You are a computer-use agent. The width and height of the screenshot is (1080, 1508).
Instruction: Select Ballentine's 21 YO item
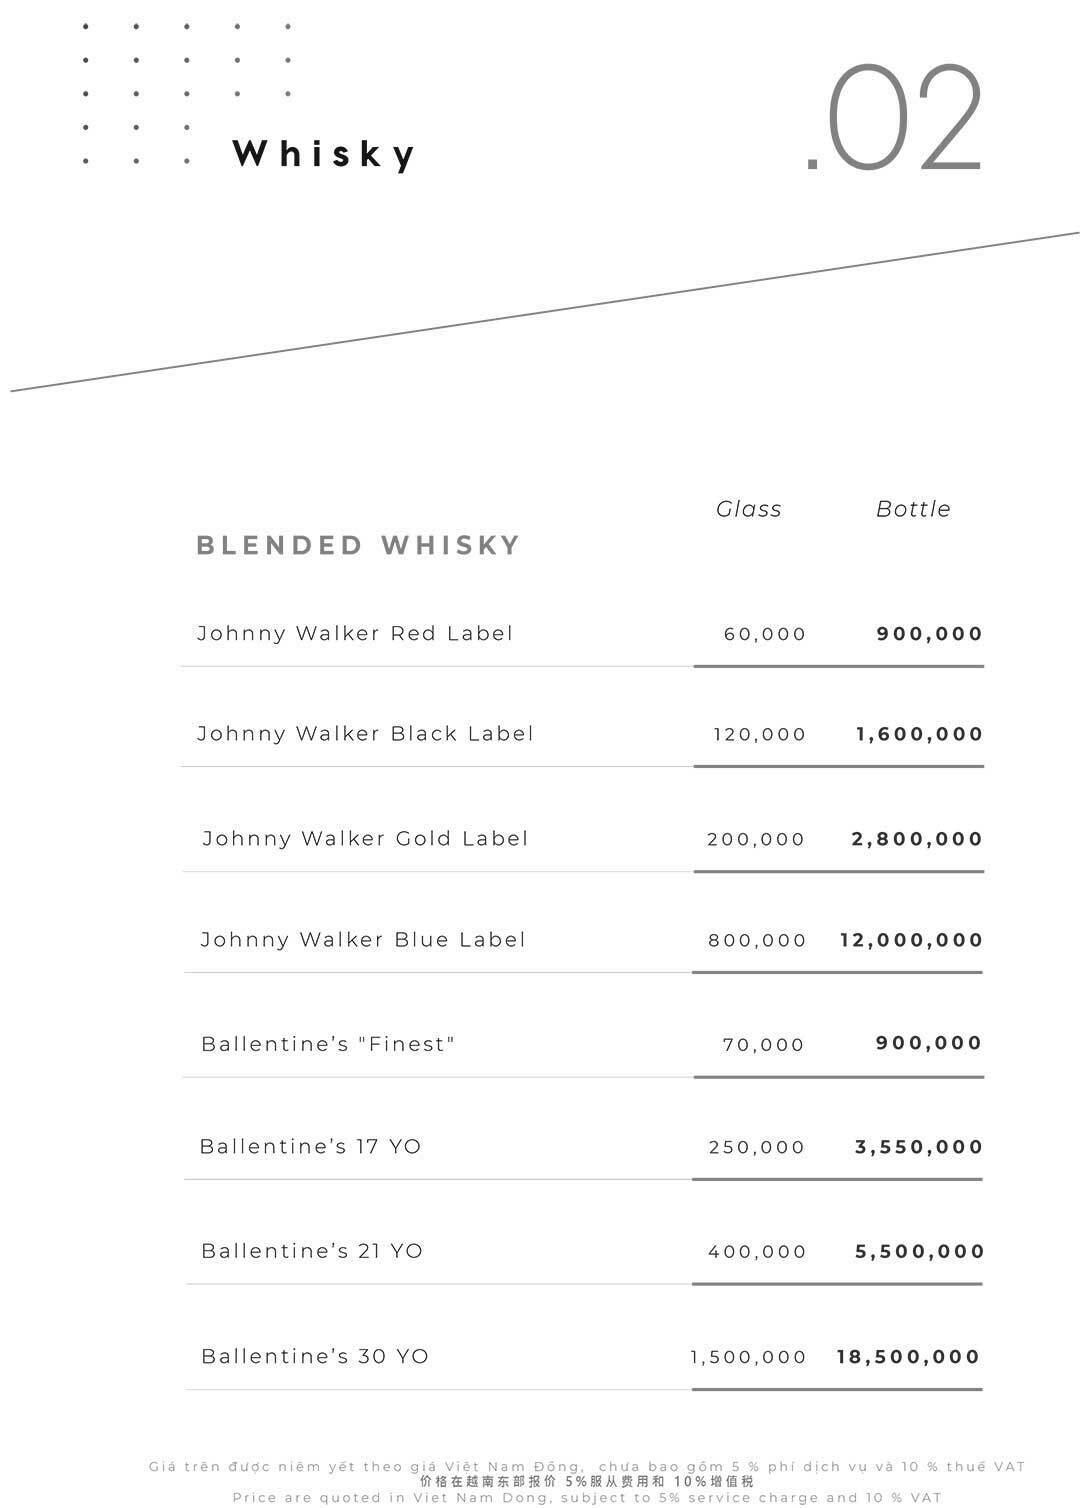click(312, 1251)
